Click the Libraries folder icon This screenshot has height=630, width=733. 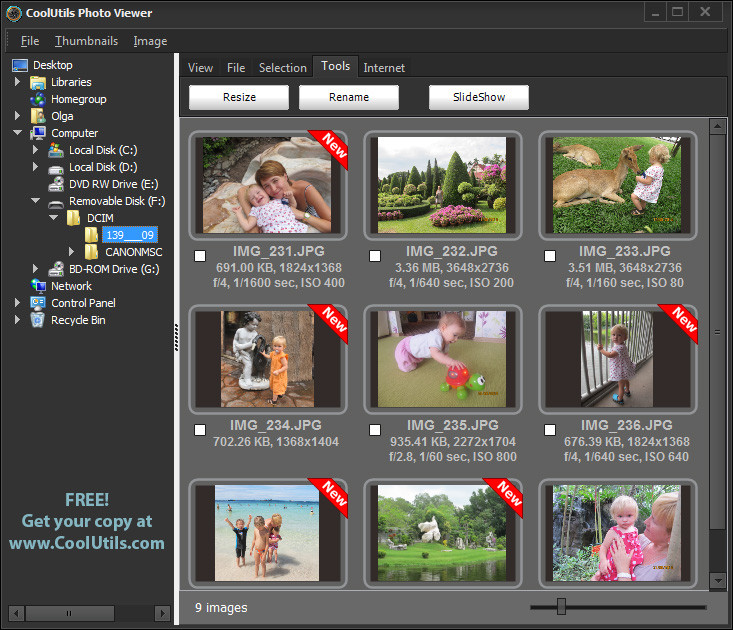click(38, 82)
